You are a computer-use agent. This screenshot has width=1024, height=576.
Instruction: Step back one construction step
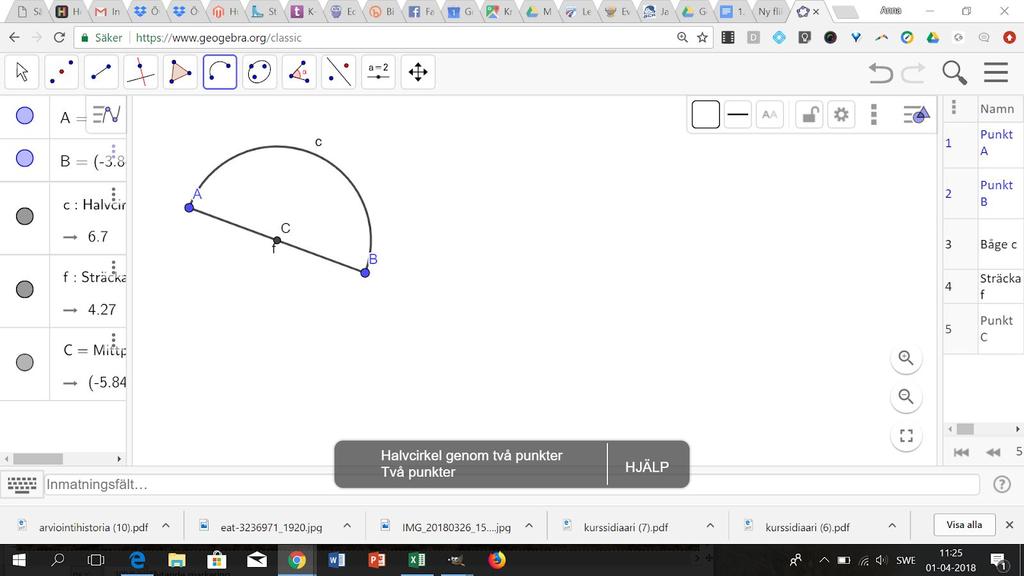coord(993,452)
